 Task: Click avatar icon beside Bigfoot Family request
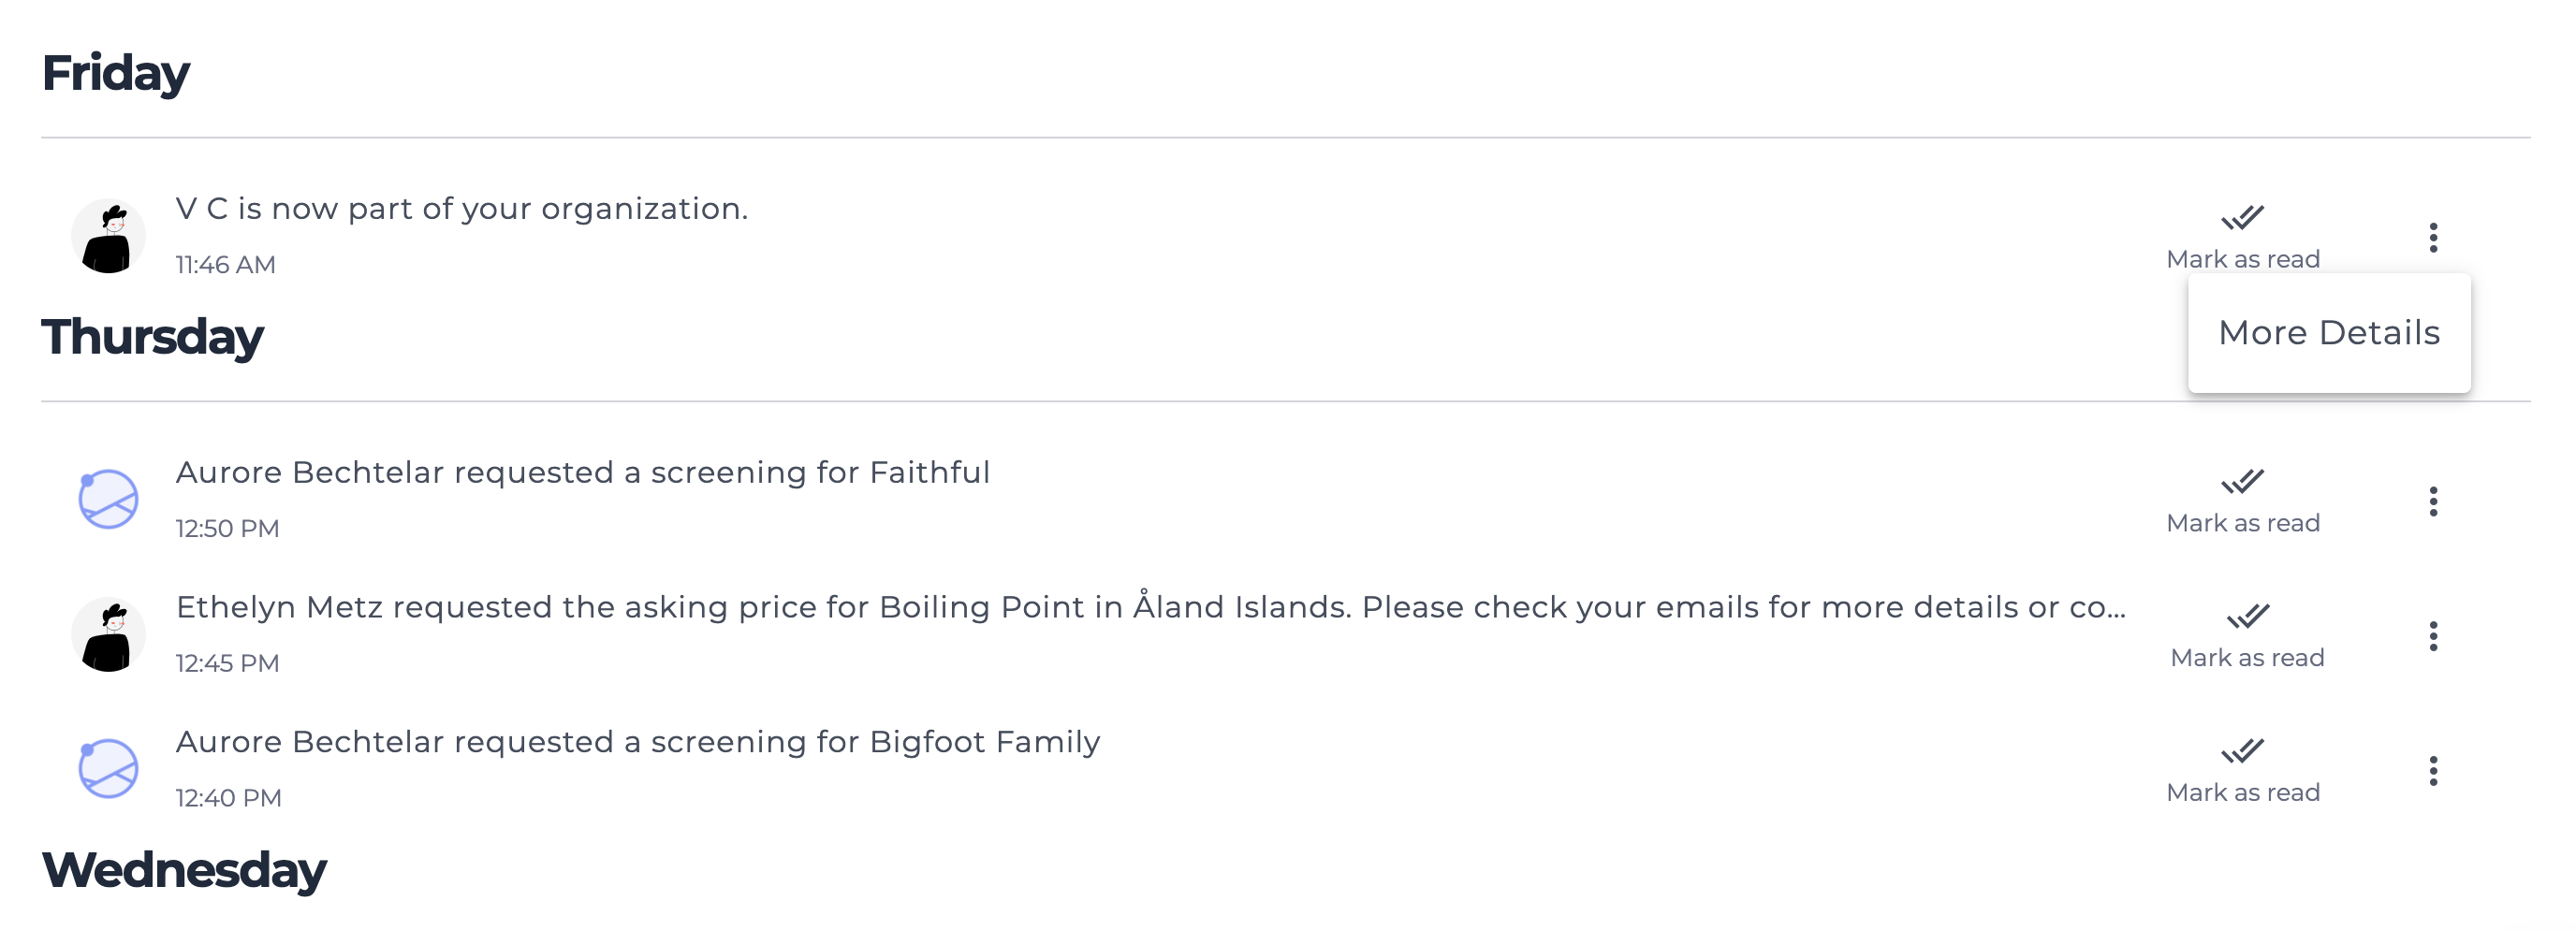pos(108,769)
